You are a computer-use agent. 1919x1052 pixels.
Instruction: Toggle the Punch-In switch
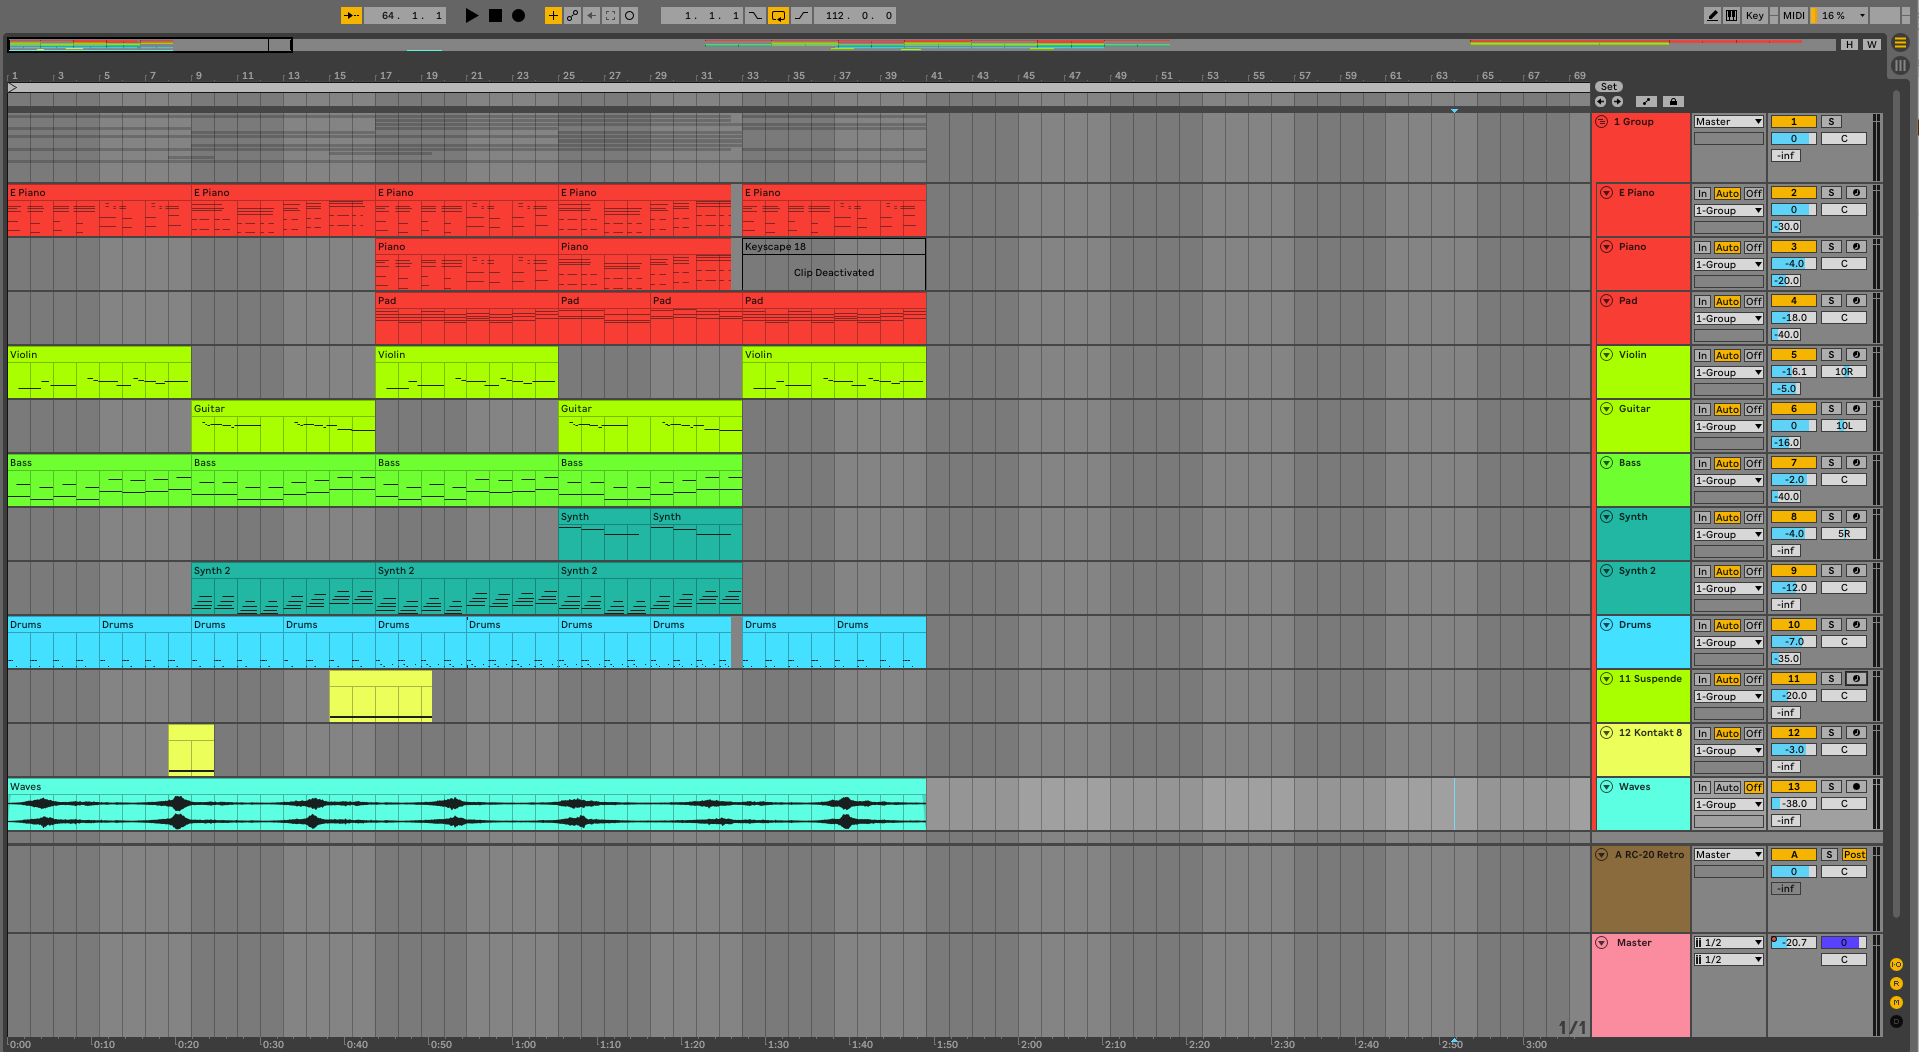(x=755, y=16)
